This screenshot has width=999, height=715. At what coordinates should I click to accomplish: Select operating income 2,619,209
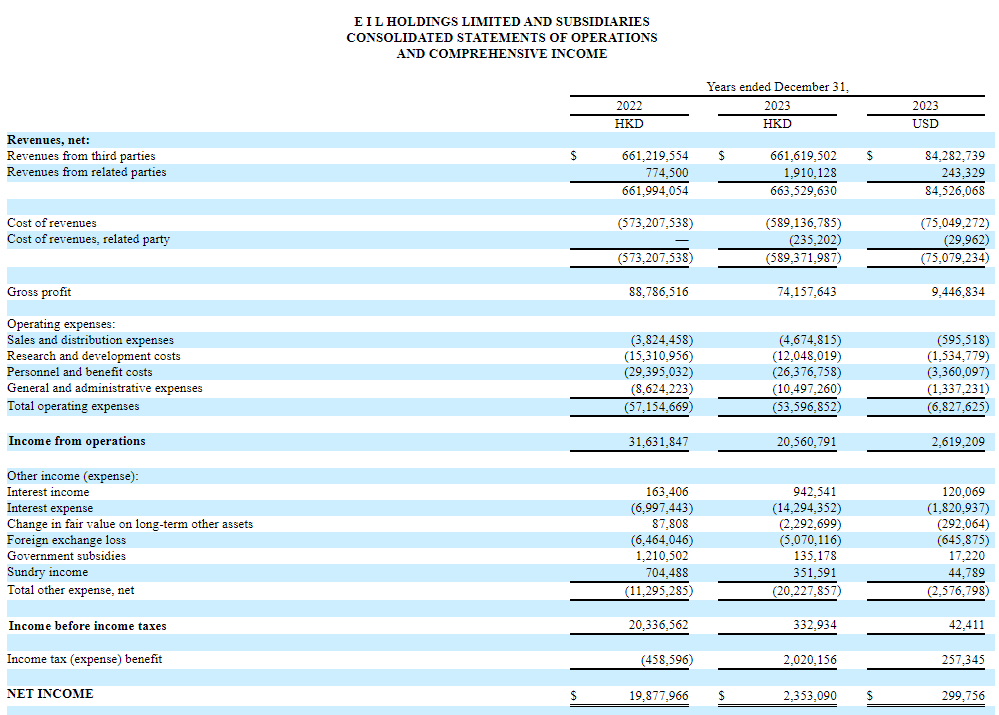958,442
